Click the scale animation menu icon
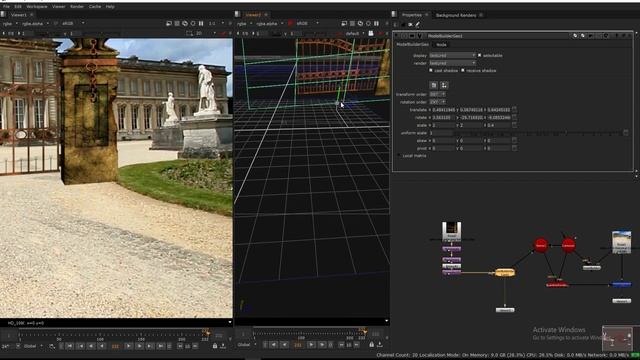The width and height of the screenshot is (640, 360). point(514,125)
